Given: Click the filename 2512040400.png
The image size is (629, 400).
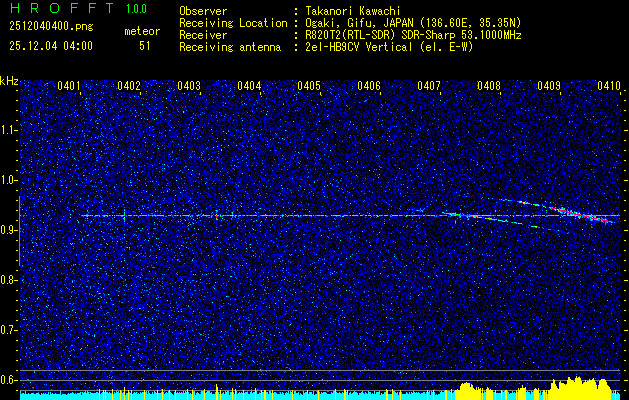Looking at the screenshot, I should (51, 27).
